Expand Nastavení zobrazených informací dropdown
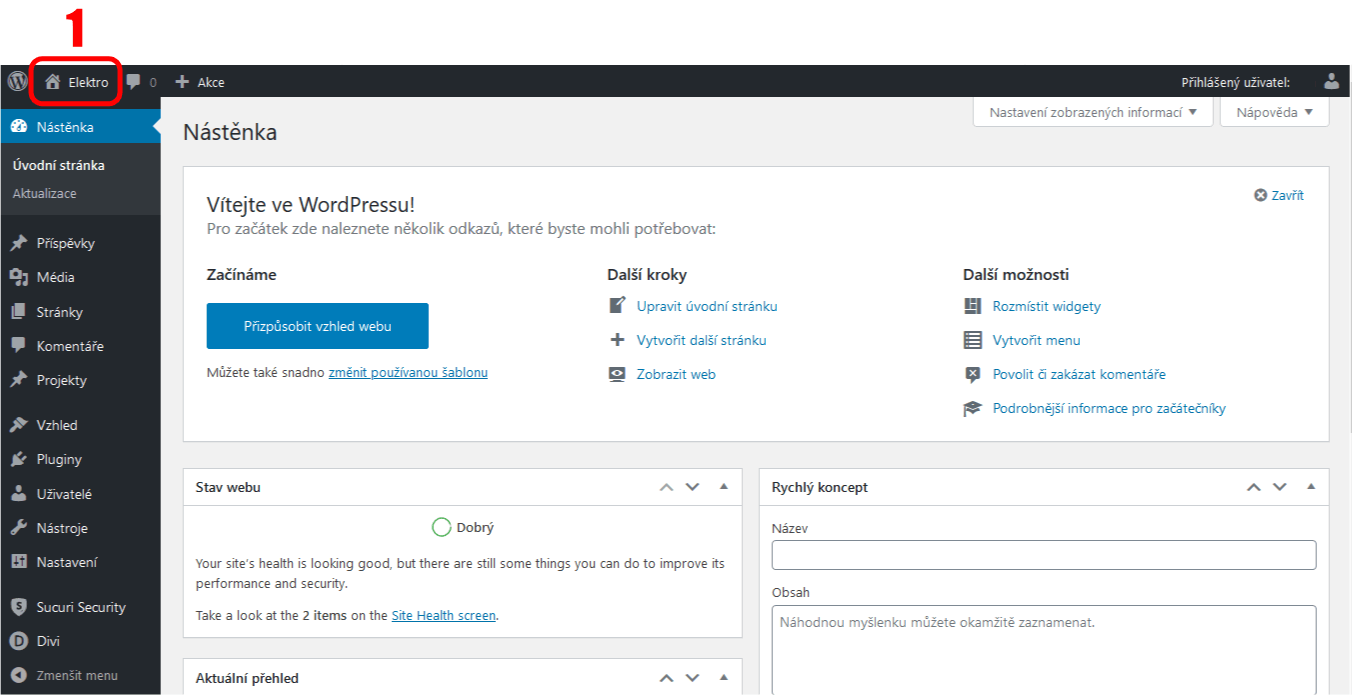The image size is (1352, 700). coord(1092,112)
